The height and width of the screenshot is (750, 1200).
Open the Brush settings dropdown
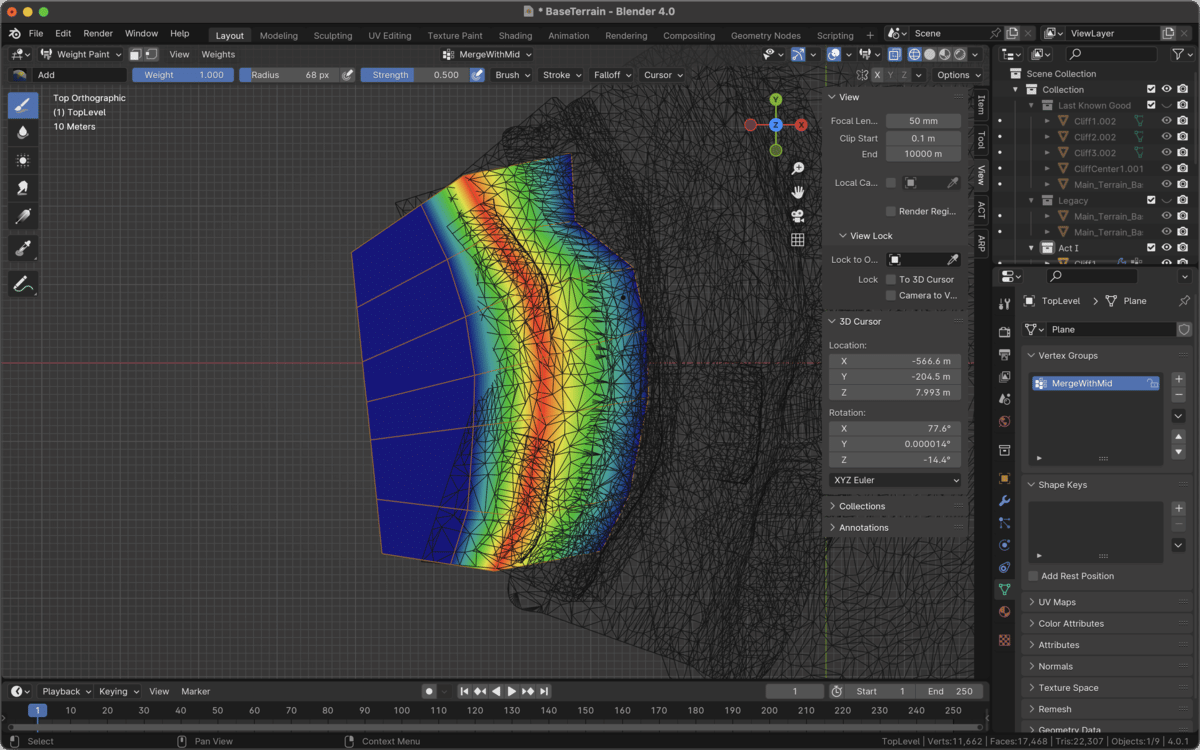point(513,75)
